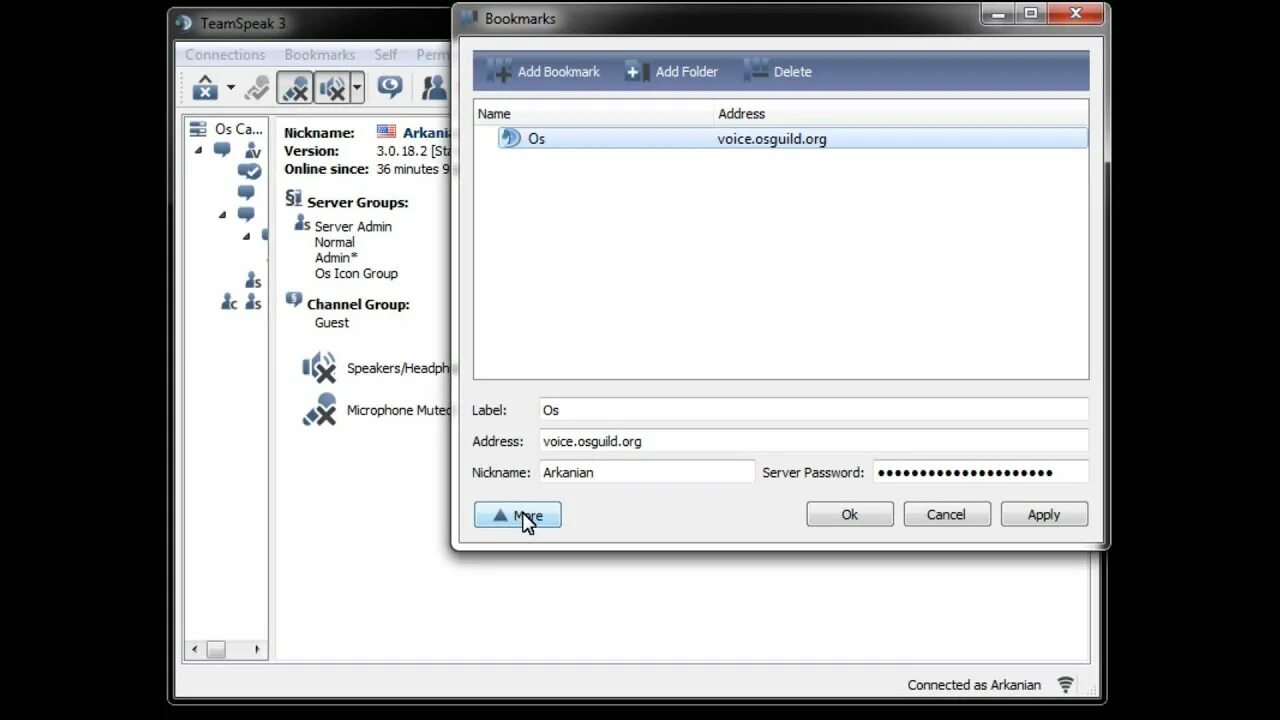Screen dimensions: 1280x720
Task: Click the speech-bubble eye toolbar icon
Action: 390,88
